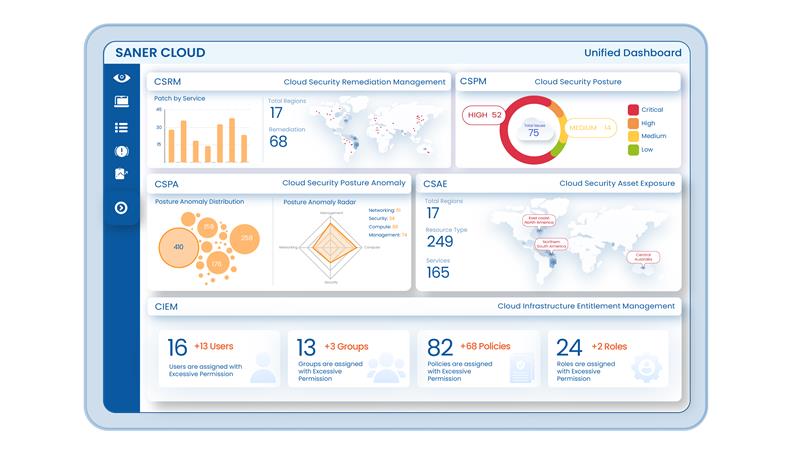Click the group people icon in Groups card
This screenshot has width=800, height=450.
coord(386,367)
